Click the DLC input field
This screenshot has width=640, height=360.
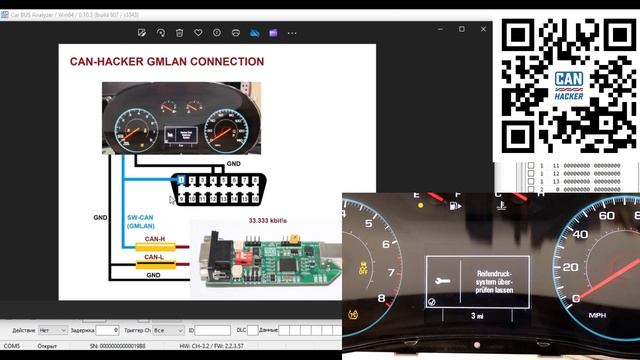[253, 330]
